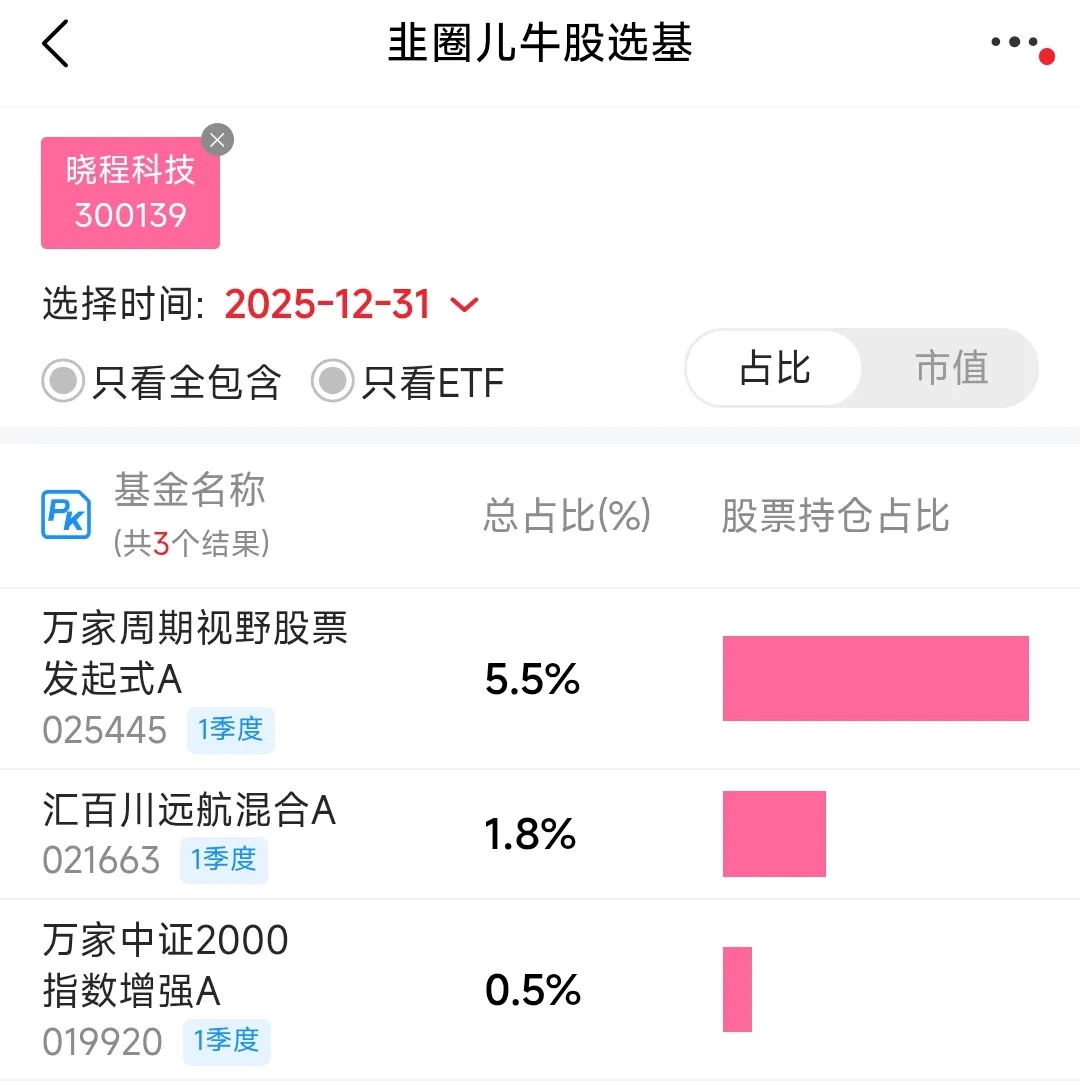Image resolution: width=1080 pixels, height=1086 pixels.
Task: Click 1季度 tag under fund 025445
Action: tap(231, 730)
